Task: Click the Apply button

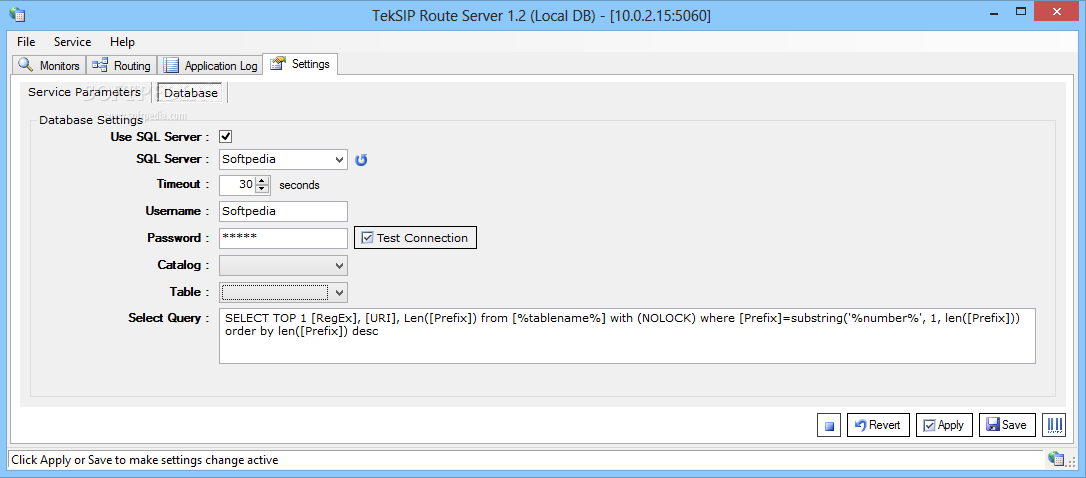Action: (x=944, y=425)
